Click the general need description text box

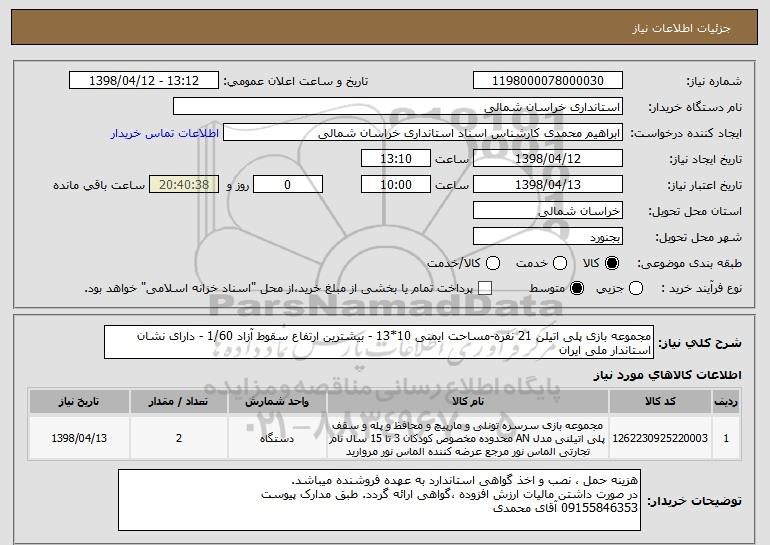click(x=379, y=342)
